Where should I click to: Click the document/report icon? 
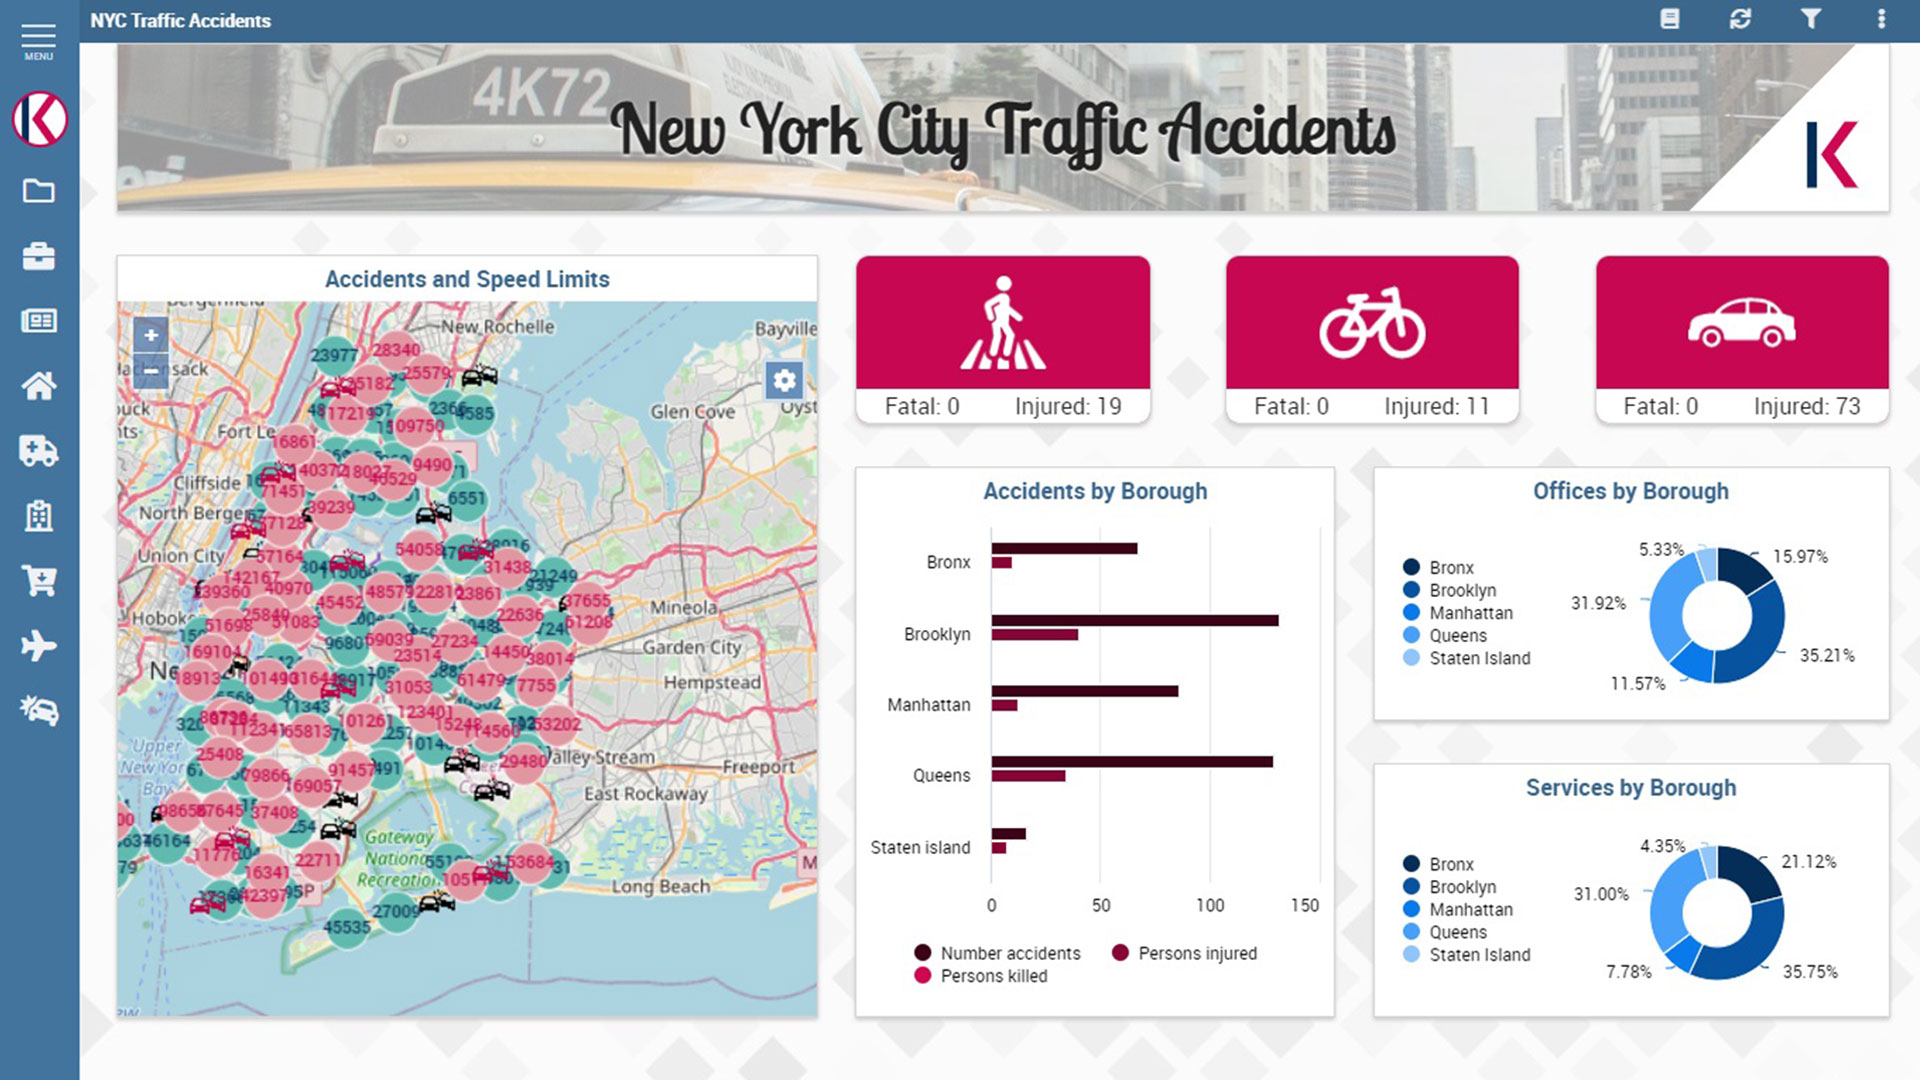[x=1669, y=18]
